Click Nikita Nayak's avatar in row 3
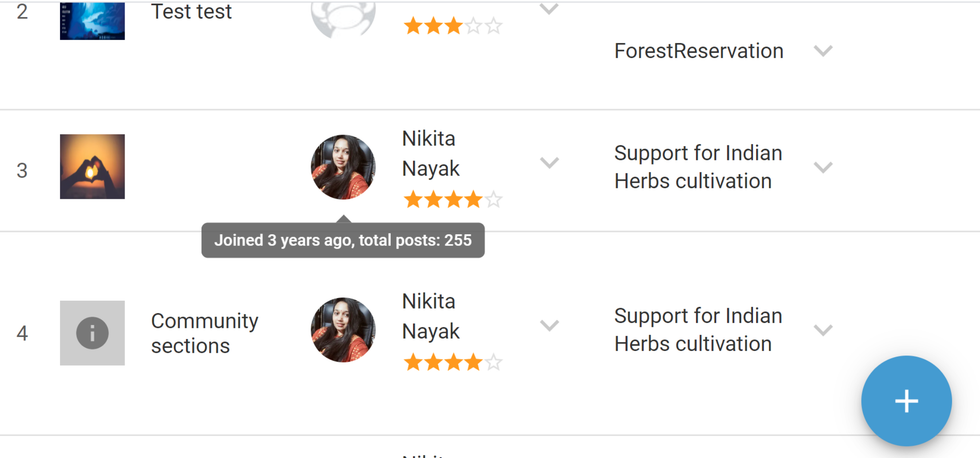 pos(343,167)
